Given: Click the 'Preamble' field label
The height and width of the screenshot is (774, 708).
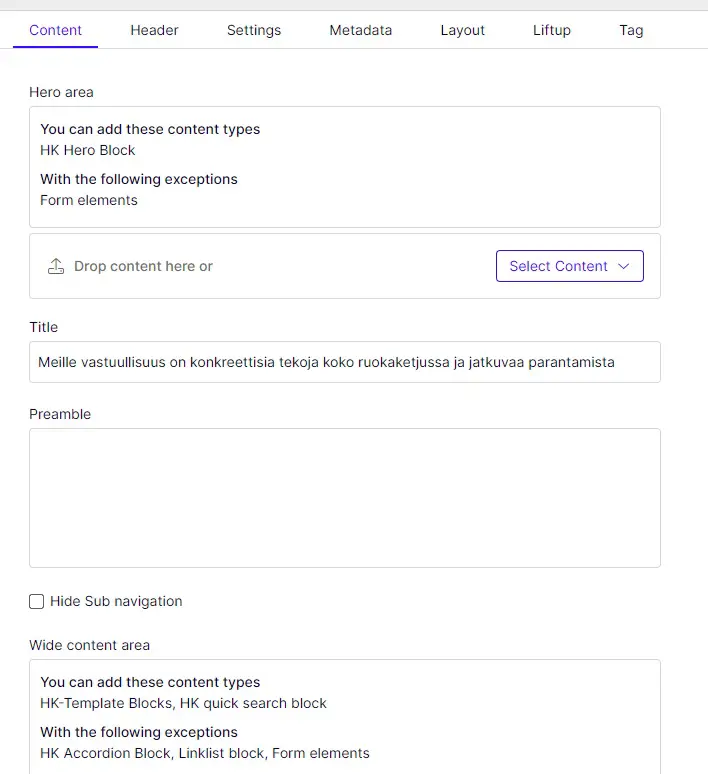Looking at the screenshot, I should pos(60,414).
